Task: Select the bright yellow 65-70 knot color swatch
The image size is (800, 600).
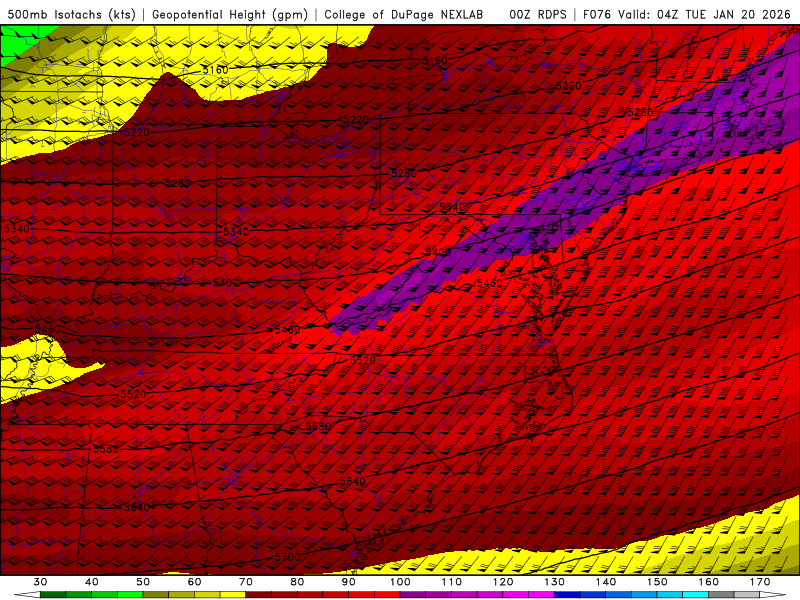Action: [233, 595]
